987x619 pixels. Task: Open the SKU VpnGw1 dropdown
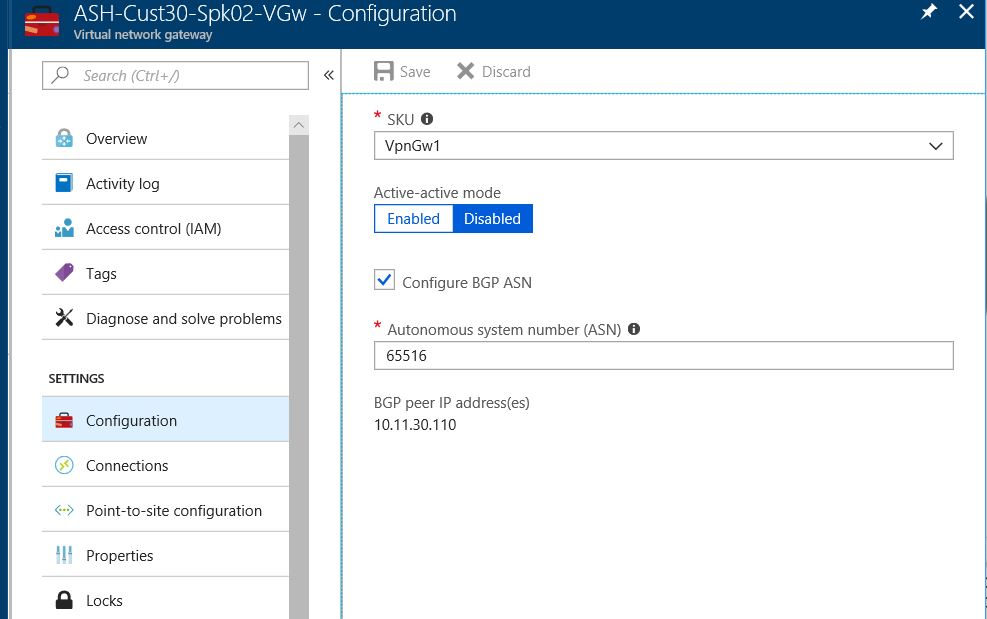pyautogui.click(x=663, y=146)
